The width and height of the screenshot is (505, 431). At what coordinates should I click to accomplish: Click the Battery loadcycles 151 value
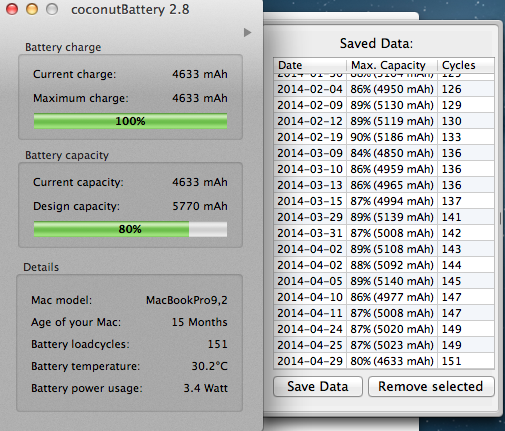pos(218,344)
